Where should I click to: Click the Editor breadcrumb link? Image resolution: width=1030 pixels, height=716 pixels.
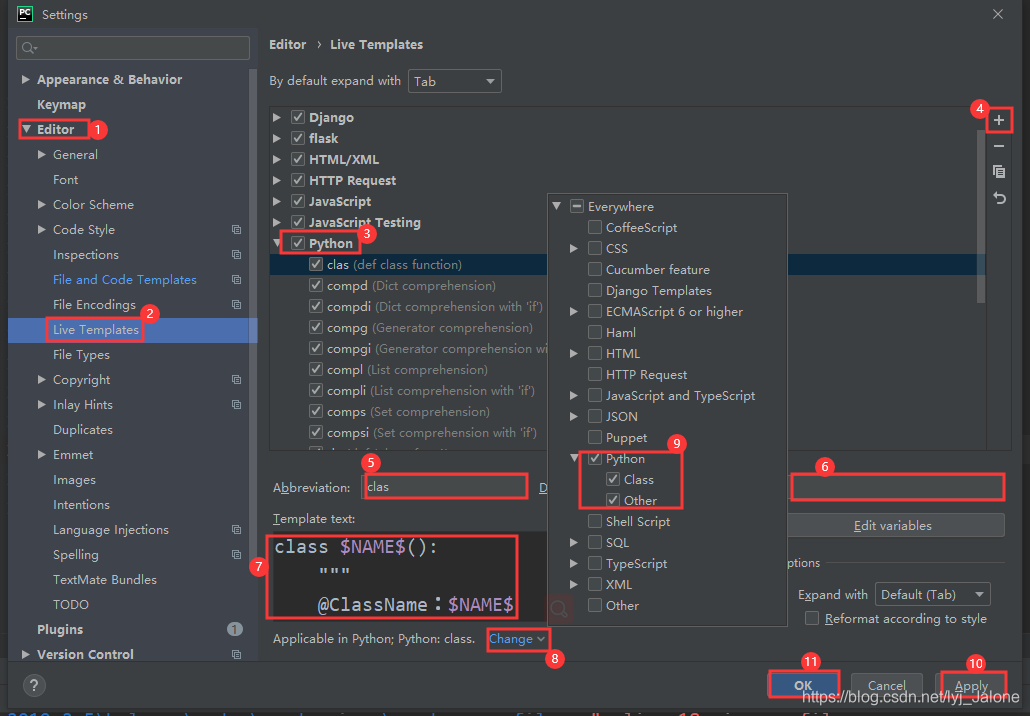288,45
